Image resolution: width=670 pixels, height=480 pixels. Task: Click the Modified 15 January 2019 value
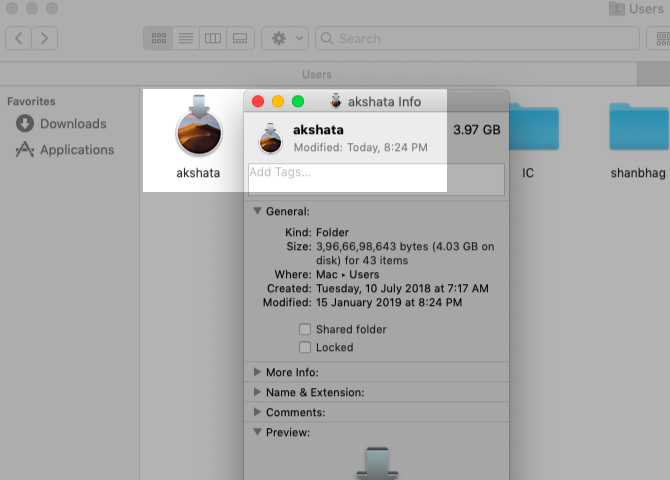[389, 303]
